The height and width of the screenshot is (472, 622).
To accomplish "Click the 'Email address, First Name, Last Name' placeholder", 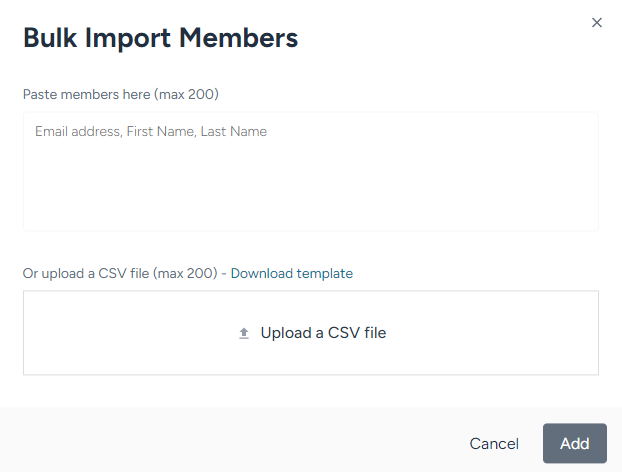I will (151, 131).
